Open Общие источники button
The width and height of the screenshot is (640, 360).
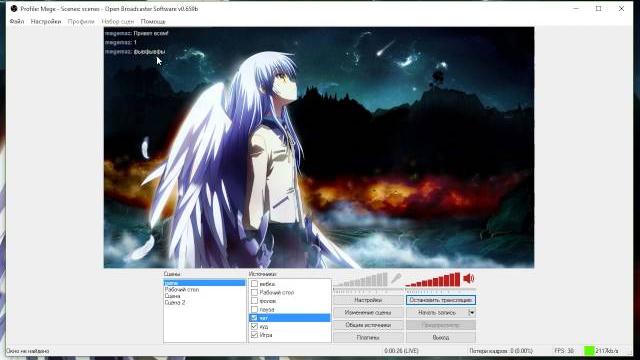tap(368, 325)
